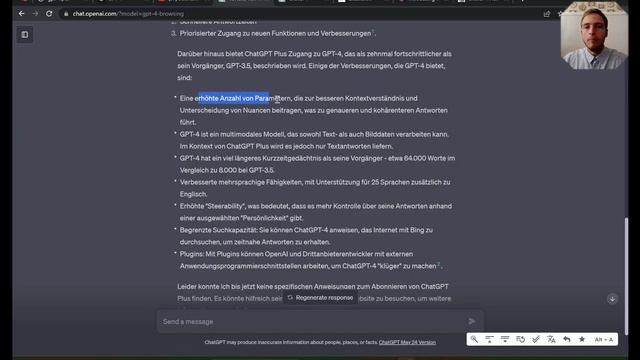Click the rephrase icon with circular arrow
Viewport: 640px width, 360px height.
click(520, 339)
